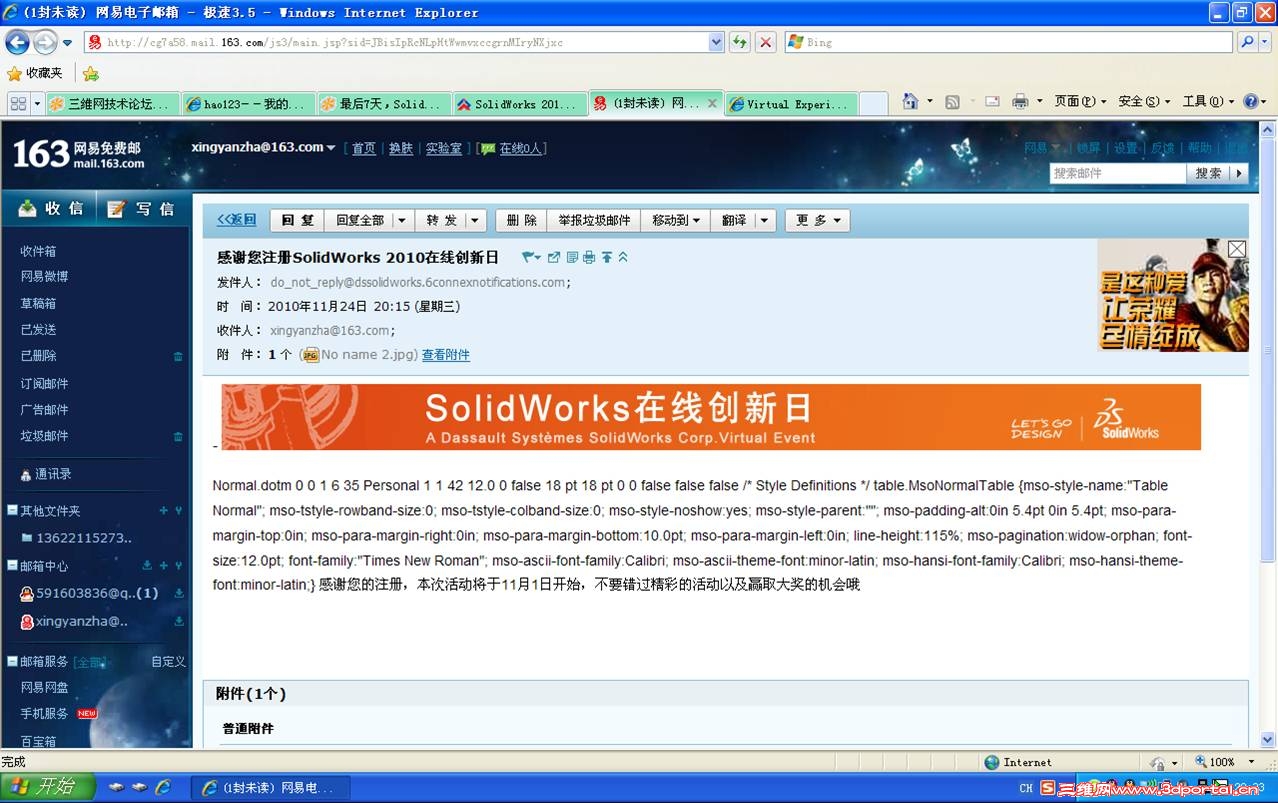
Task: Click the 回复 reply button
Action: 298,220
